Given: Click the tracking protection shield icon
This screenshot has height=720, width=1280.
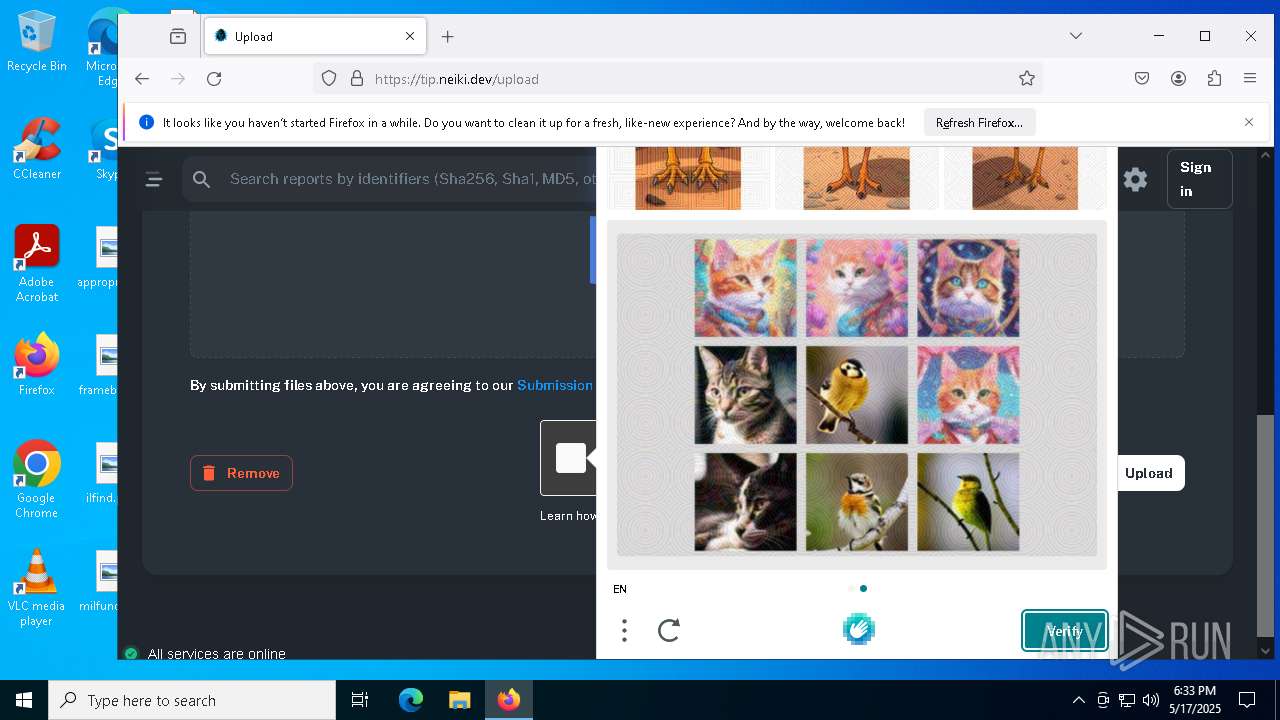Looking at the screenshot, I should click(x=329, y=79).
